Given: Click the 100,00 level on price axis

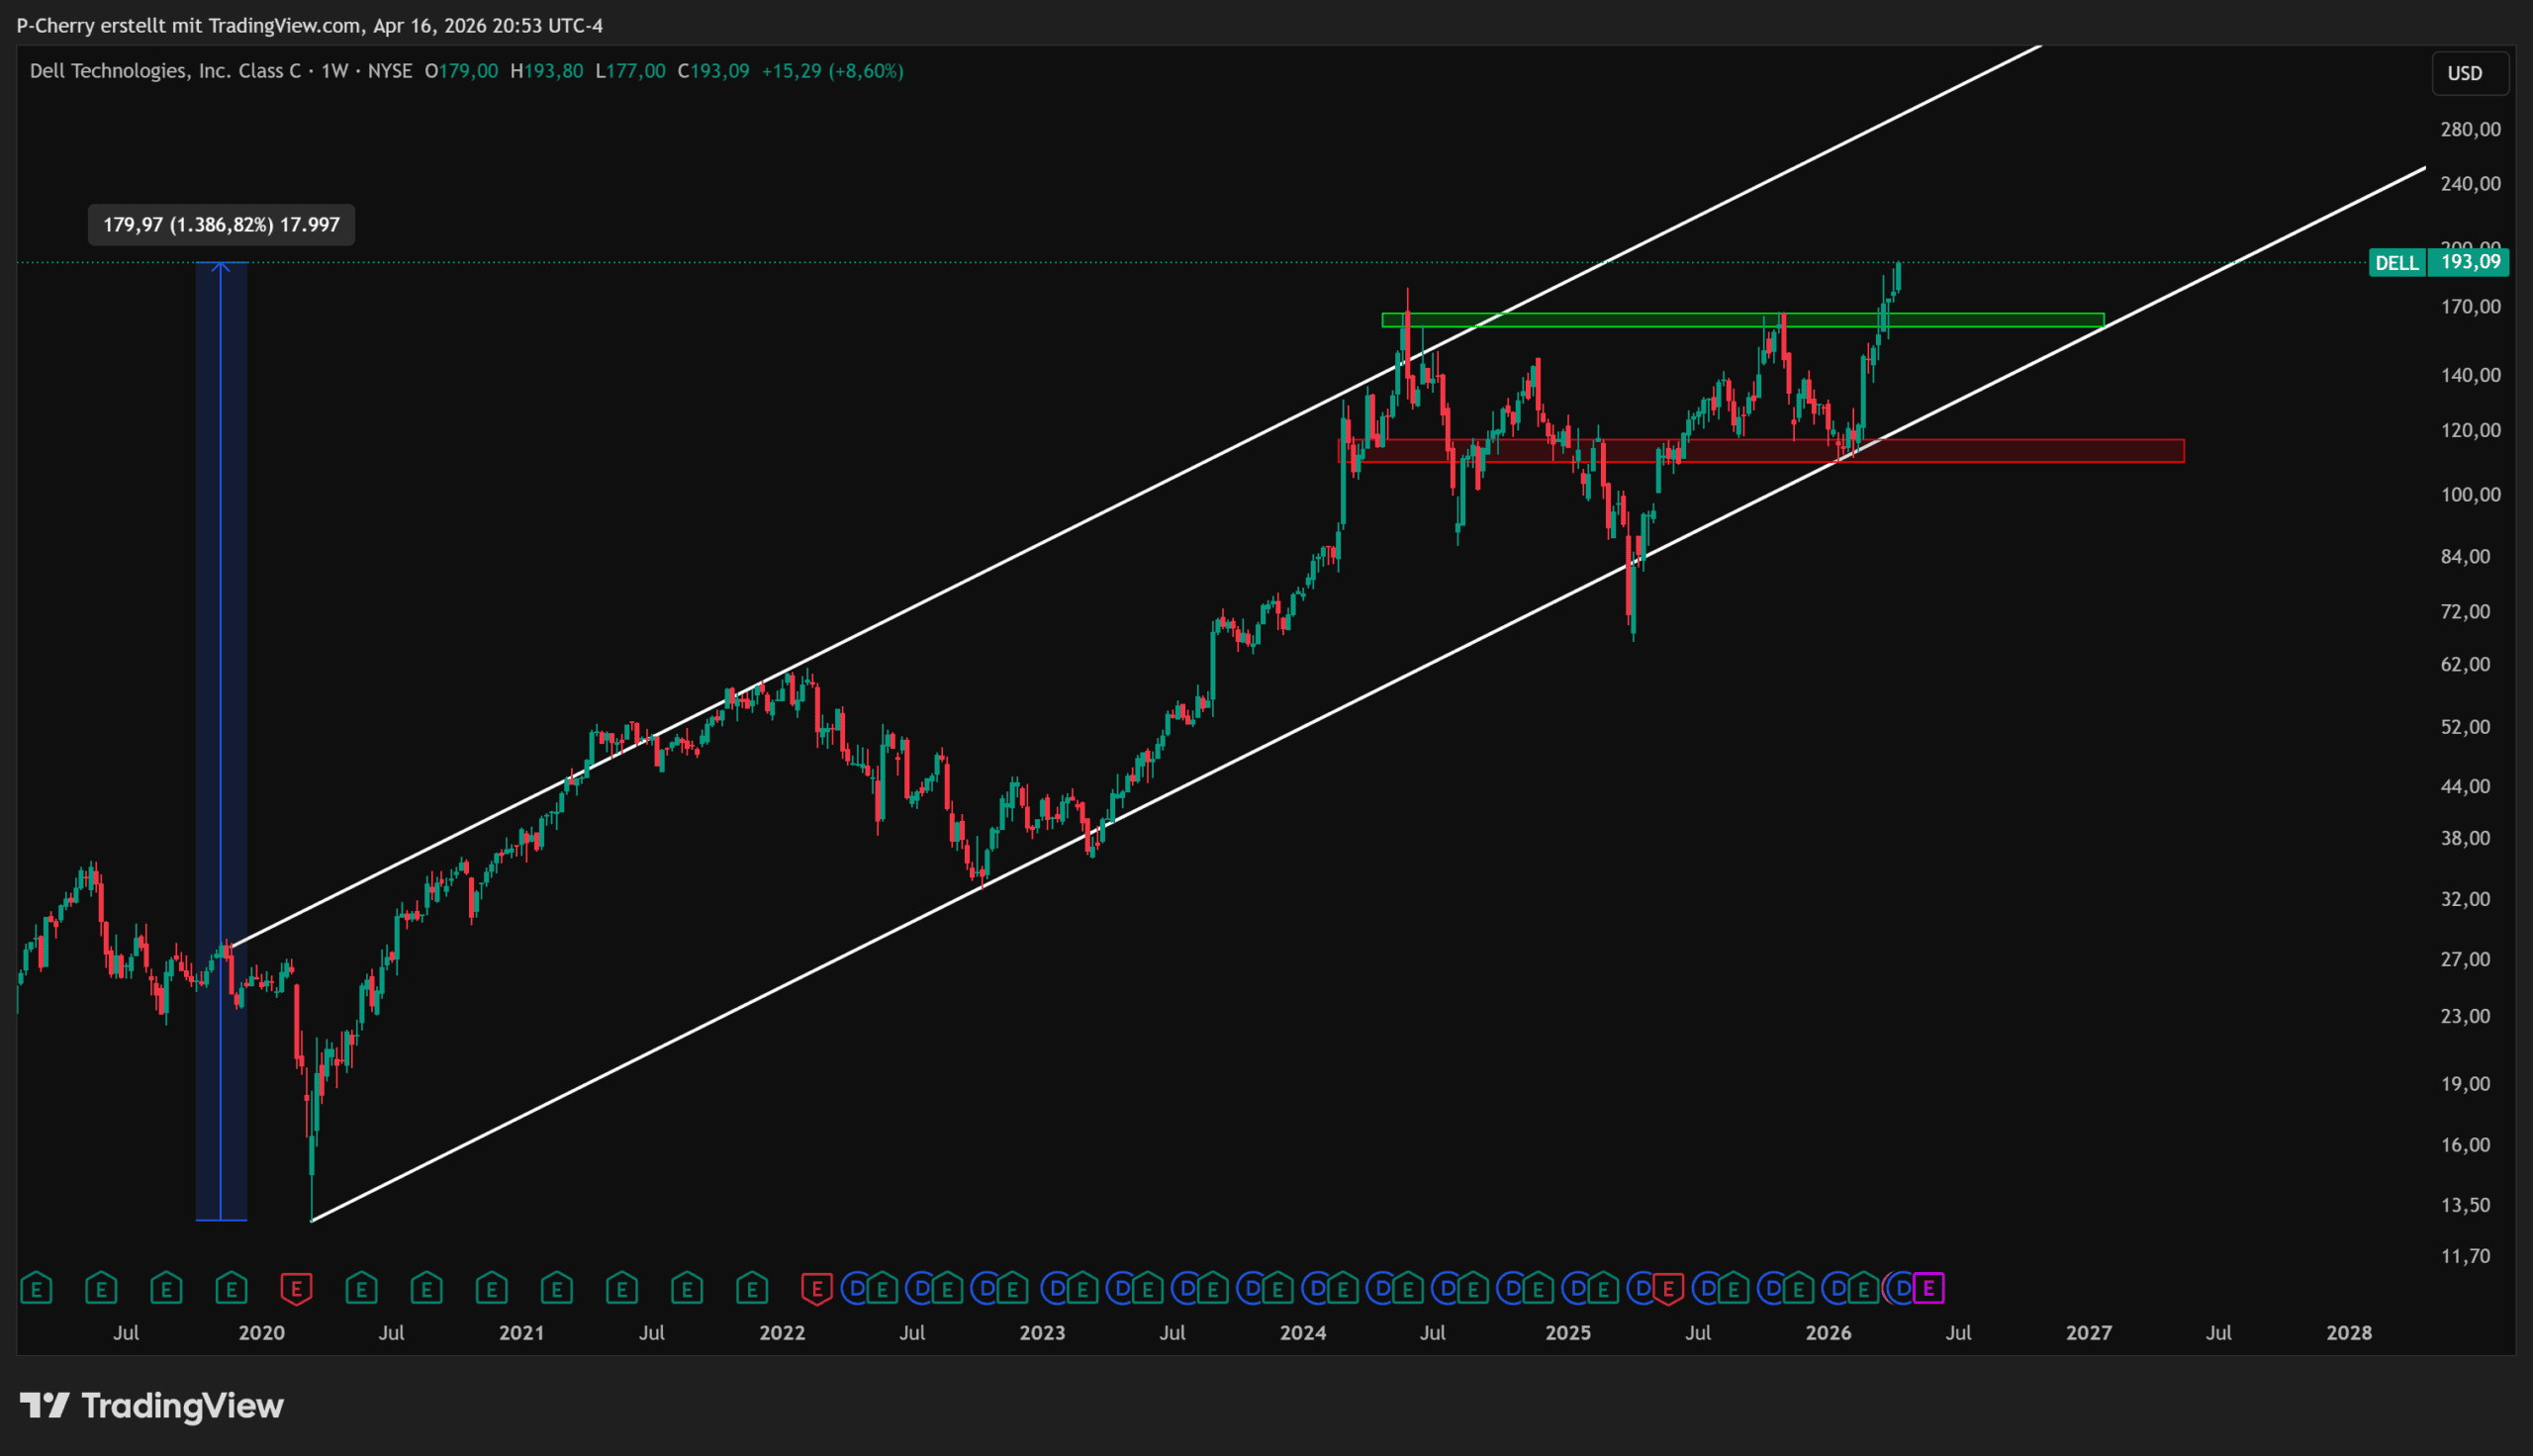Looking at the screenshot, I should click(x=2470, y=495).
